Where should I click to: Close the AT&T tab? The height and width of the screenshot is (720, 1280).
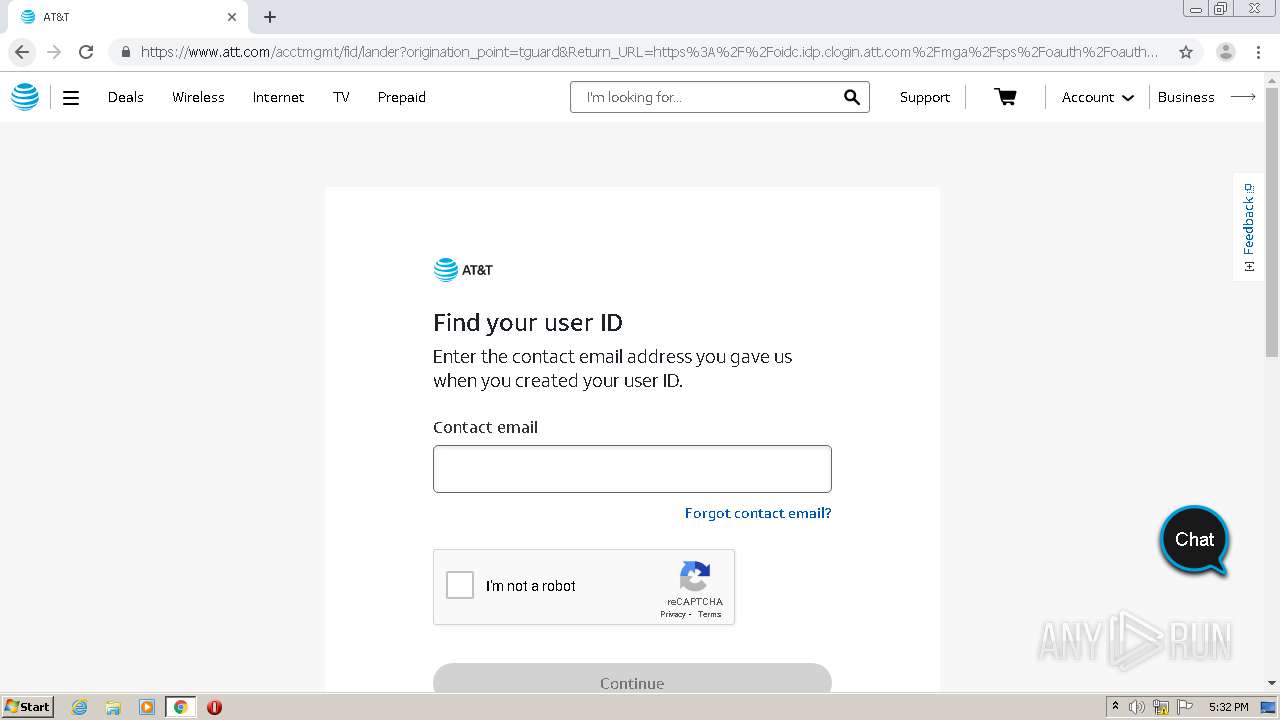(231, 17)
